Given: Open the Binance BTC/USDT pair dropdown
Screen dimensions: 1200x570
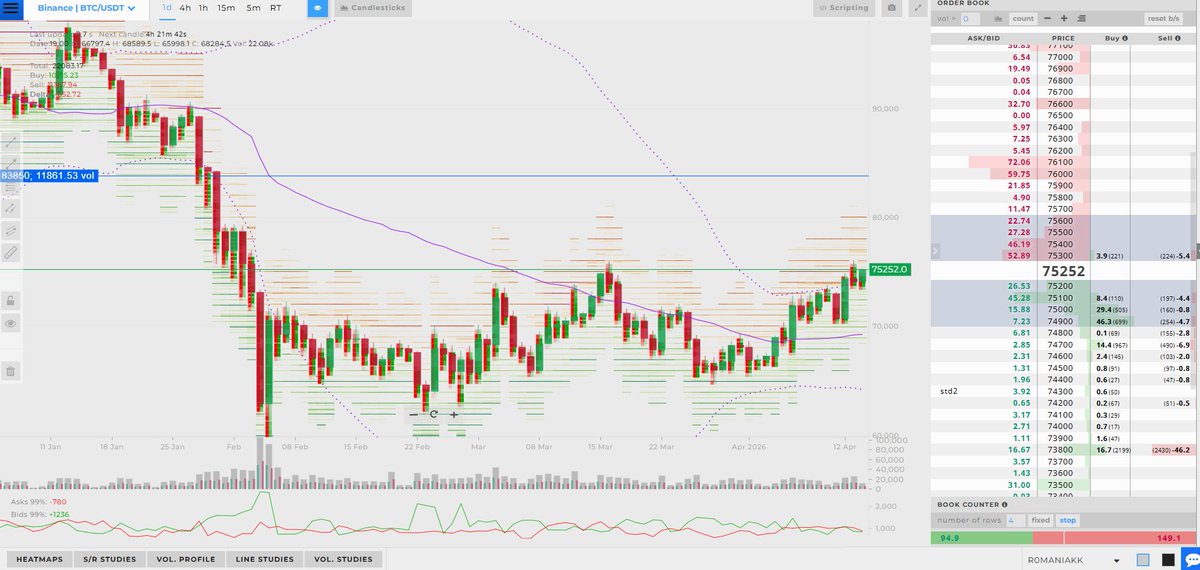Looking at the screenshot, I should coord(86,8).
